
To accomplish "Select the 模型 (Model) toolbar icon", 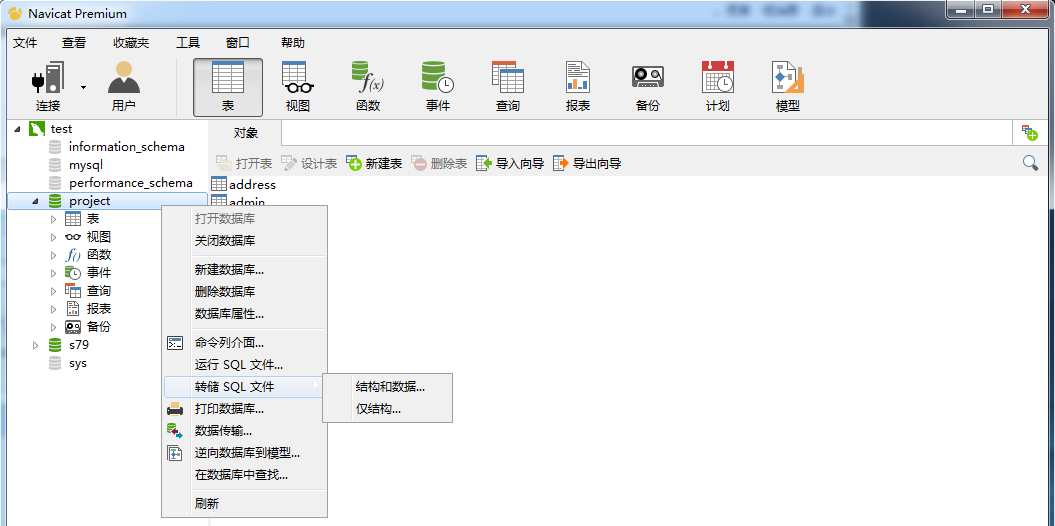I will (x=788, y=87).
